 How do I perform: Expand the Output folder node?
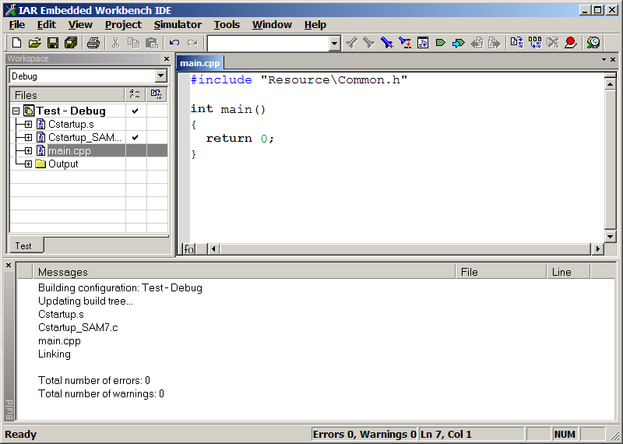pos(28,164)
